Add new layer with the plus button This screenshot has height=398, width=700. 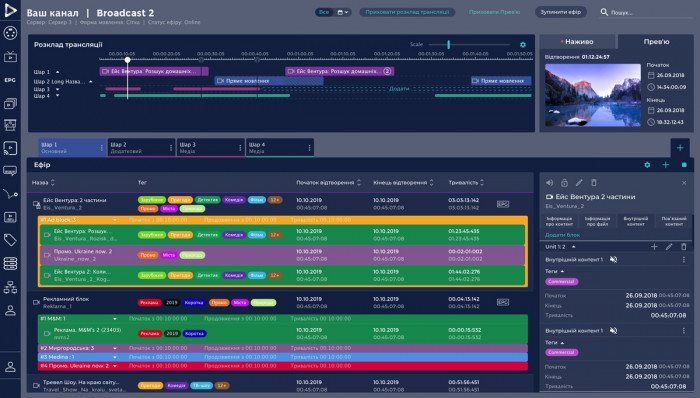[x=680, y=148]
